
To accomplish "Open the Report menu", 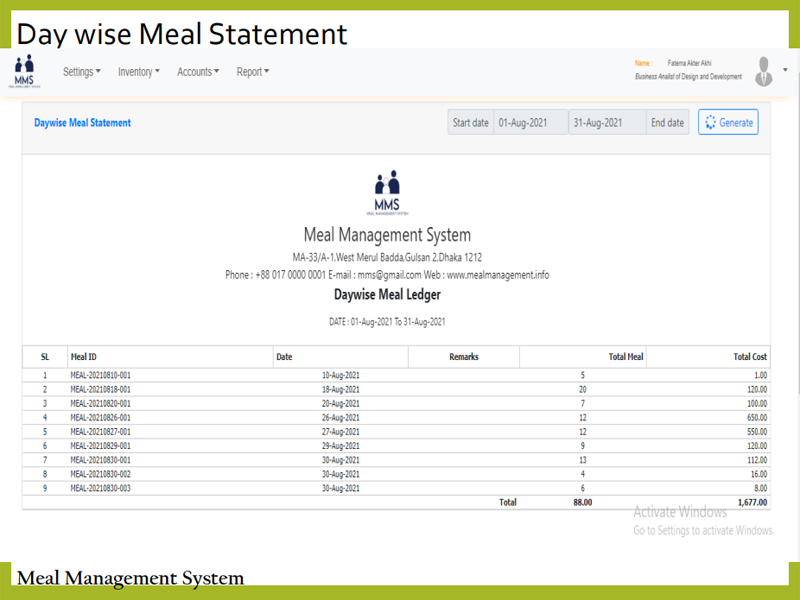I will (252, 72).
